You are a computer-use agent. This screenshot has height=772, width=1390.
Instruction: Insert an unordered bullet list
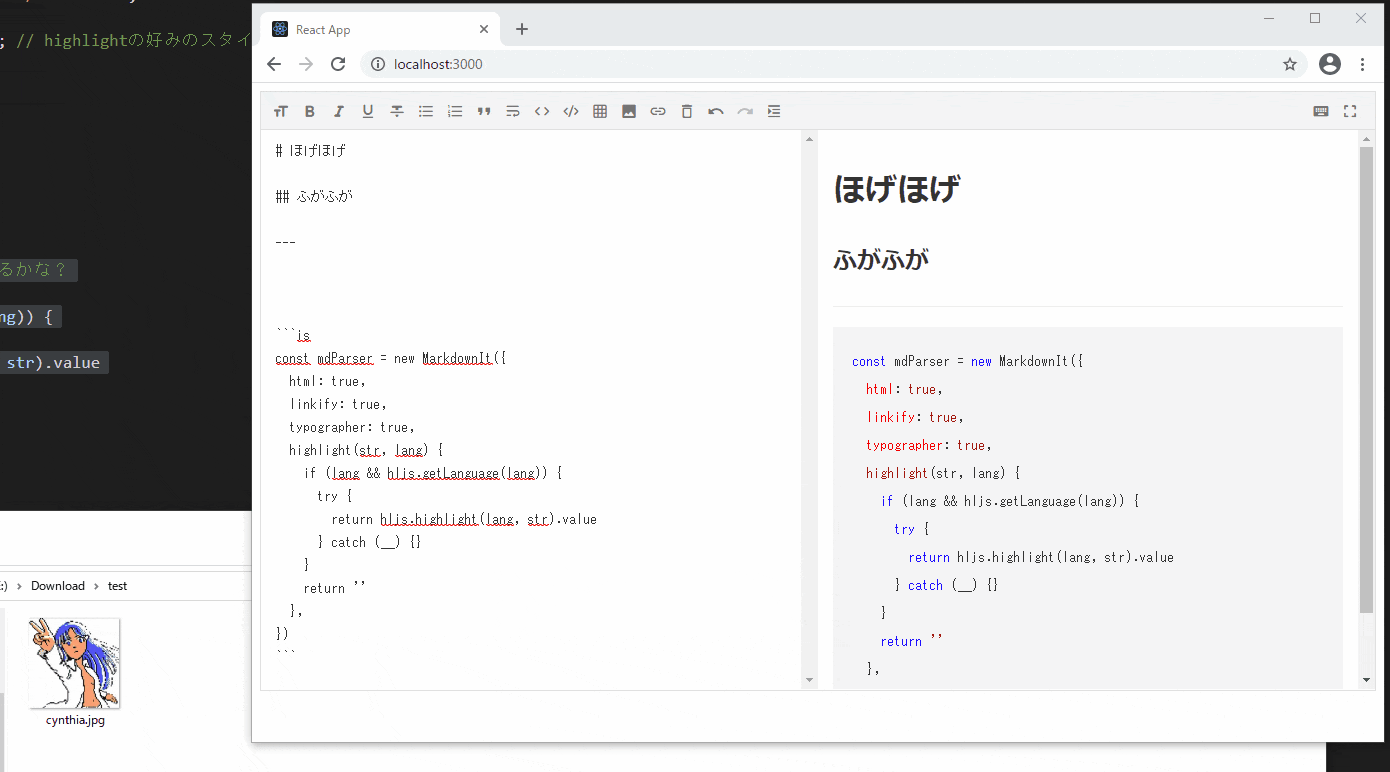point(426,111)
